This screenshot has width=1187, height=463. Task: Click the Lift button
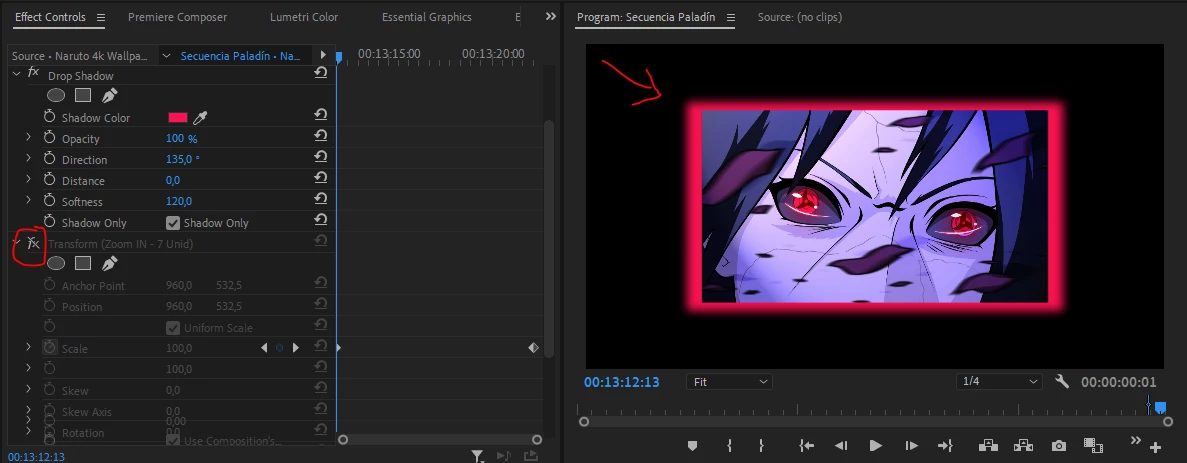[987, 446]
